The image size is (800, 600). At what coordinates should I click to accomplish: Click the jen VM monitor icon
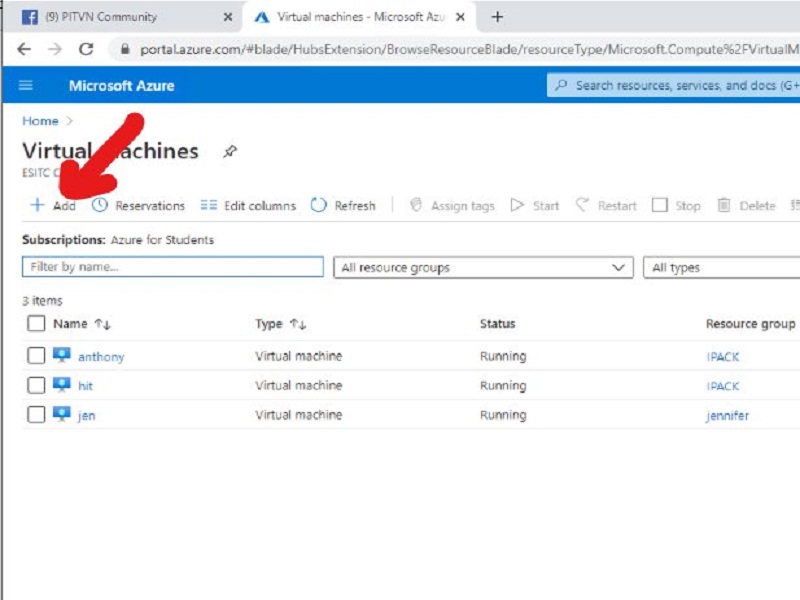pos(62,414)
